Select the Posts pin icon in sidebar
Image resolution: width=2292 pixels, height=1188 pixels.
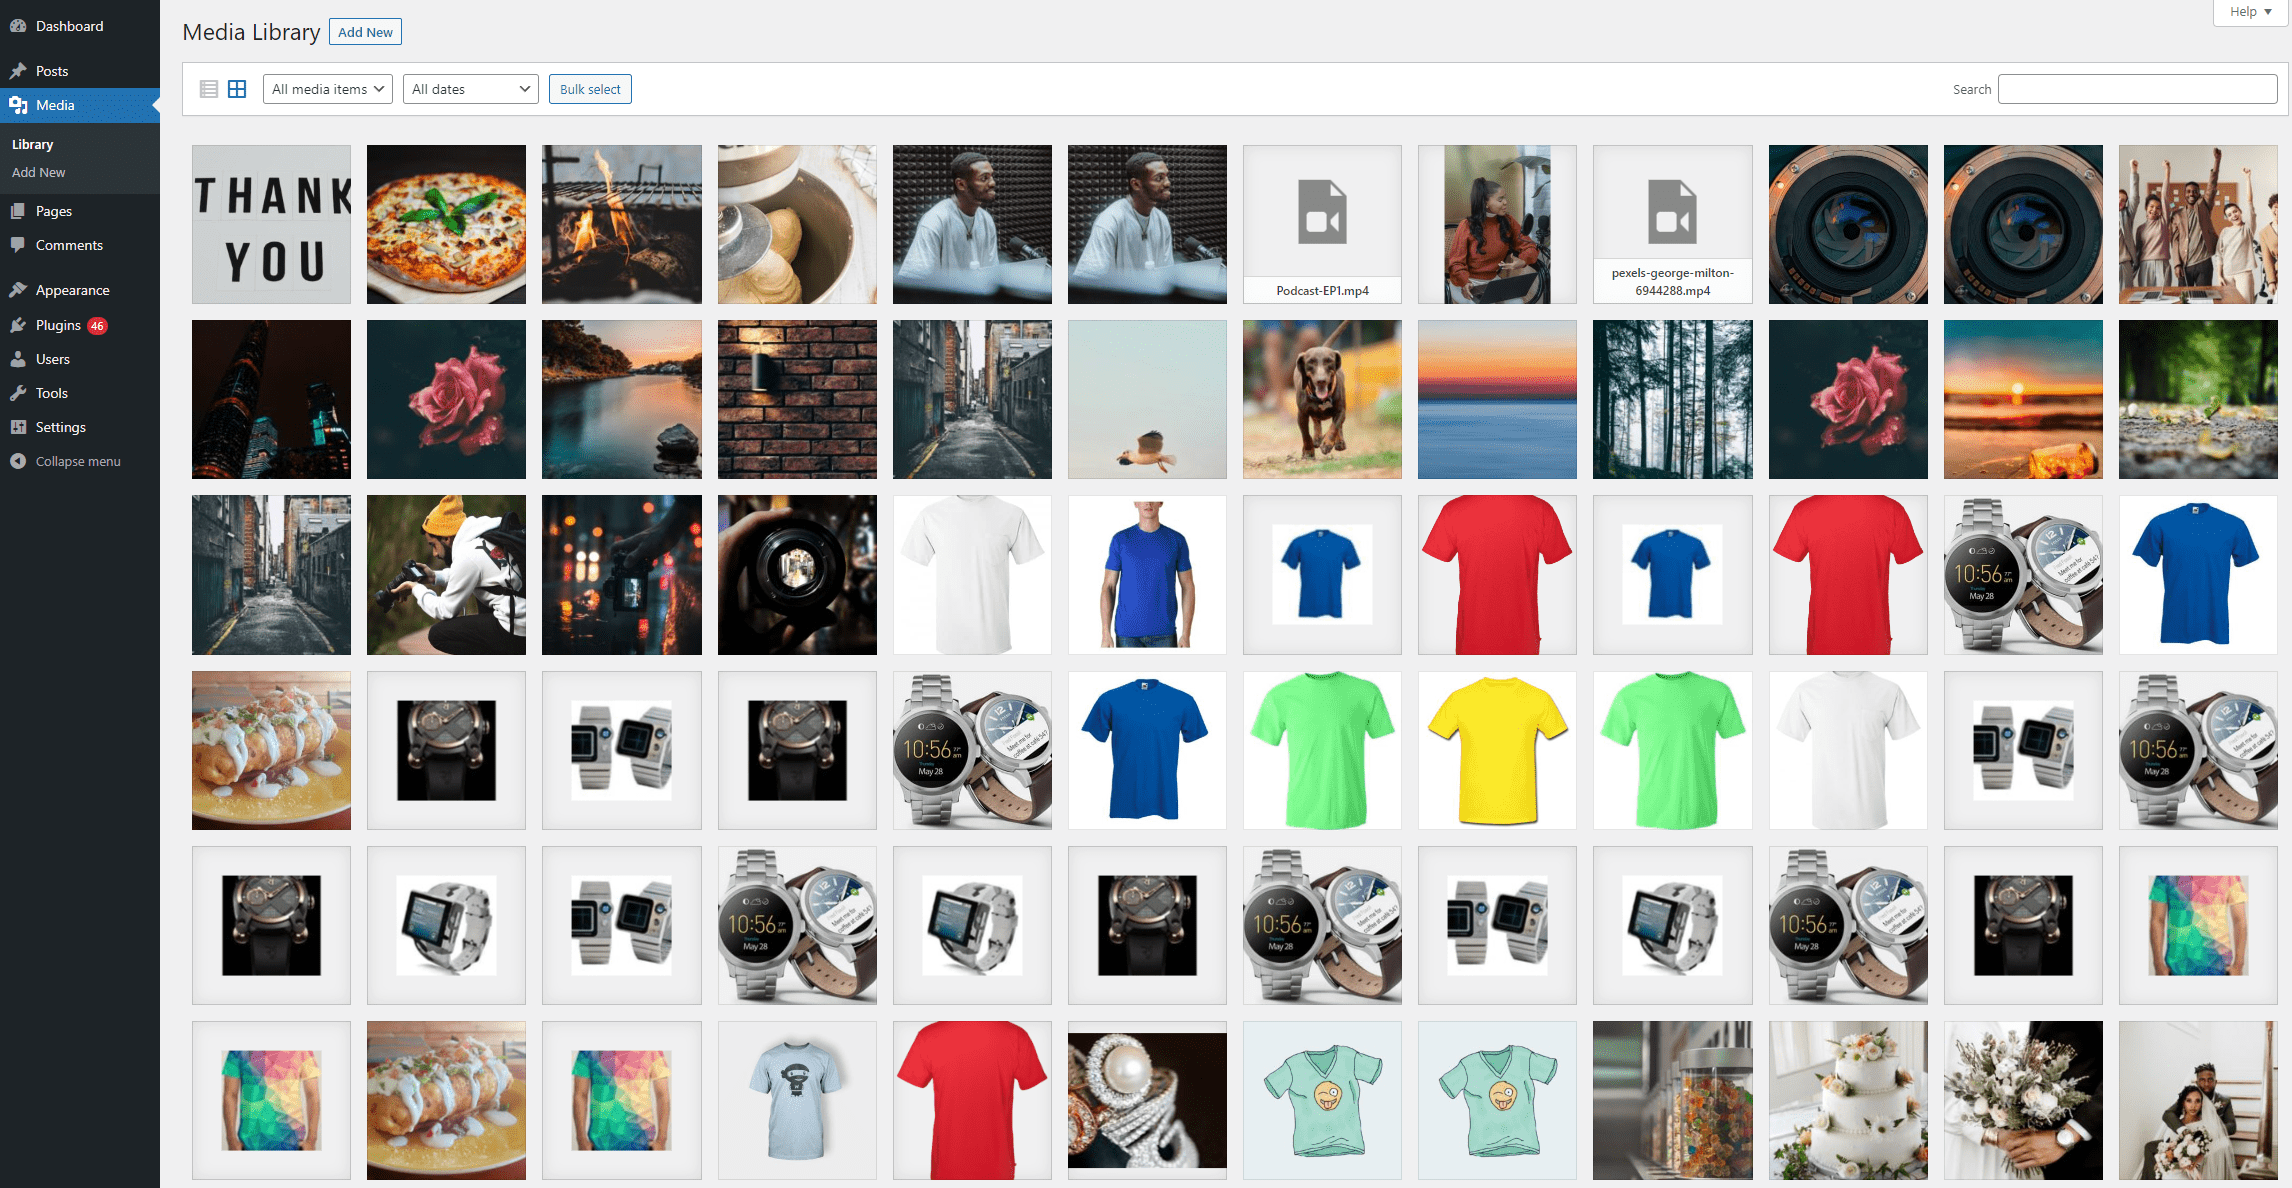coord(17,70)
